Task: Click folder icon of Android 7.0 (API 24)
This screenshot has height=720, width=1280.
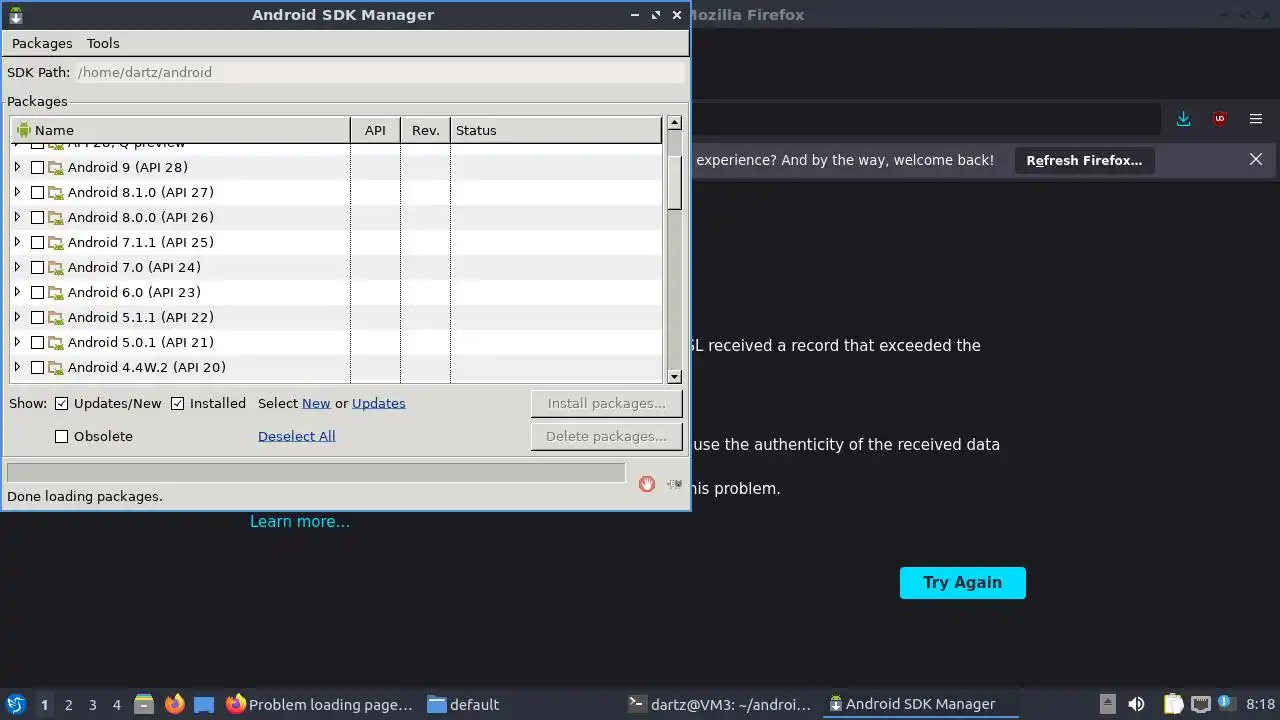Action: [x=56, y=268]
